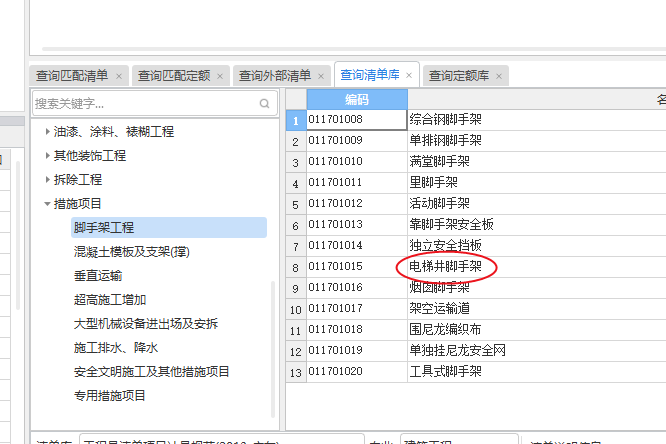The image size is (666, 444).
Task: Select code cell 011701009
Action: click(x=357, y=140)
